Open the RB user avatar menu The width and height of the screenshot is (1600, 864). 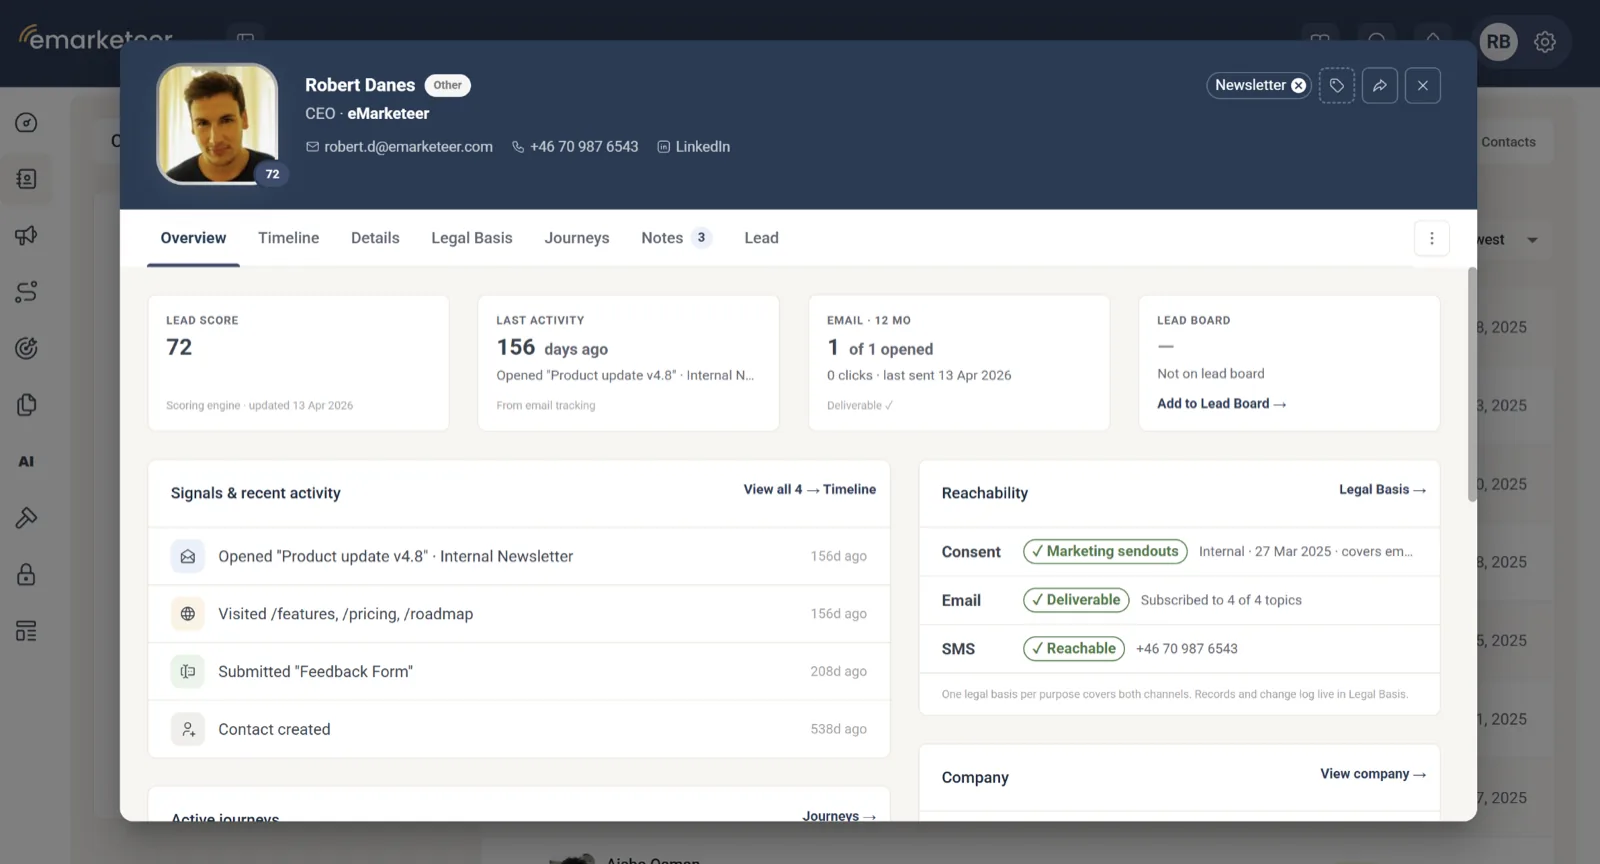tap(1498, 42)
